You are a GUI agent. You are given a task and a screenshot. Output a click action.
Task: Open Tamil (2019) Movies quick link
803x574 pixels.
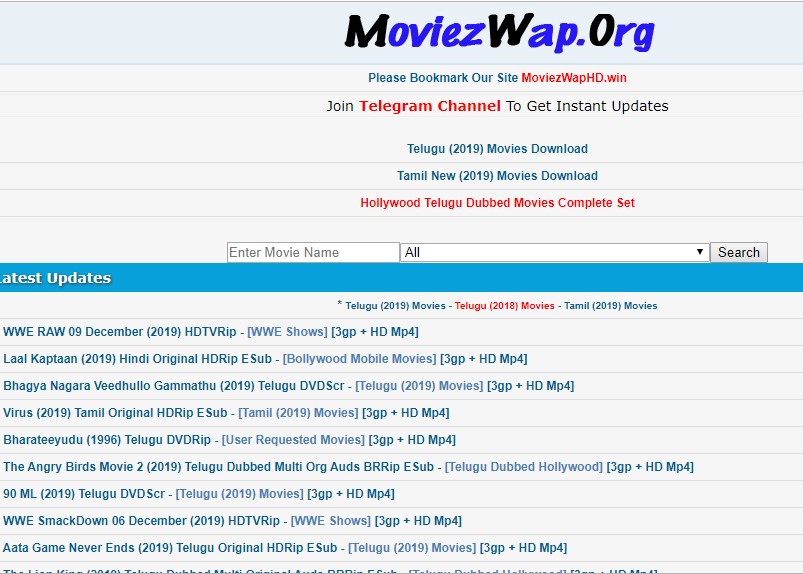coord(610,306)
